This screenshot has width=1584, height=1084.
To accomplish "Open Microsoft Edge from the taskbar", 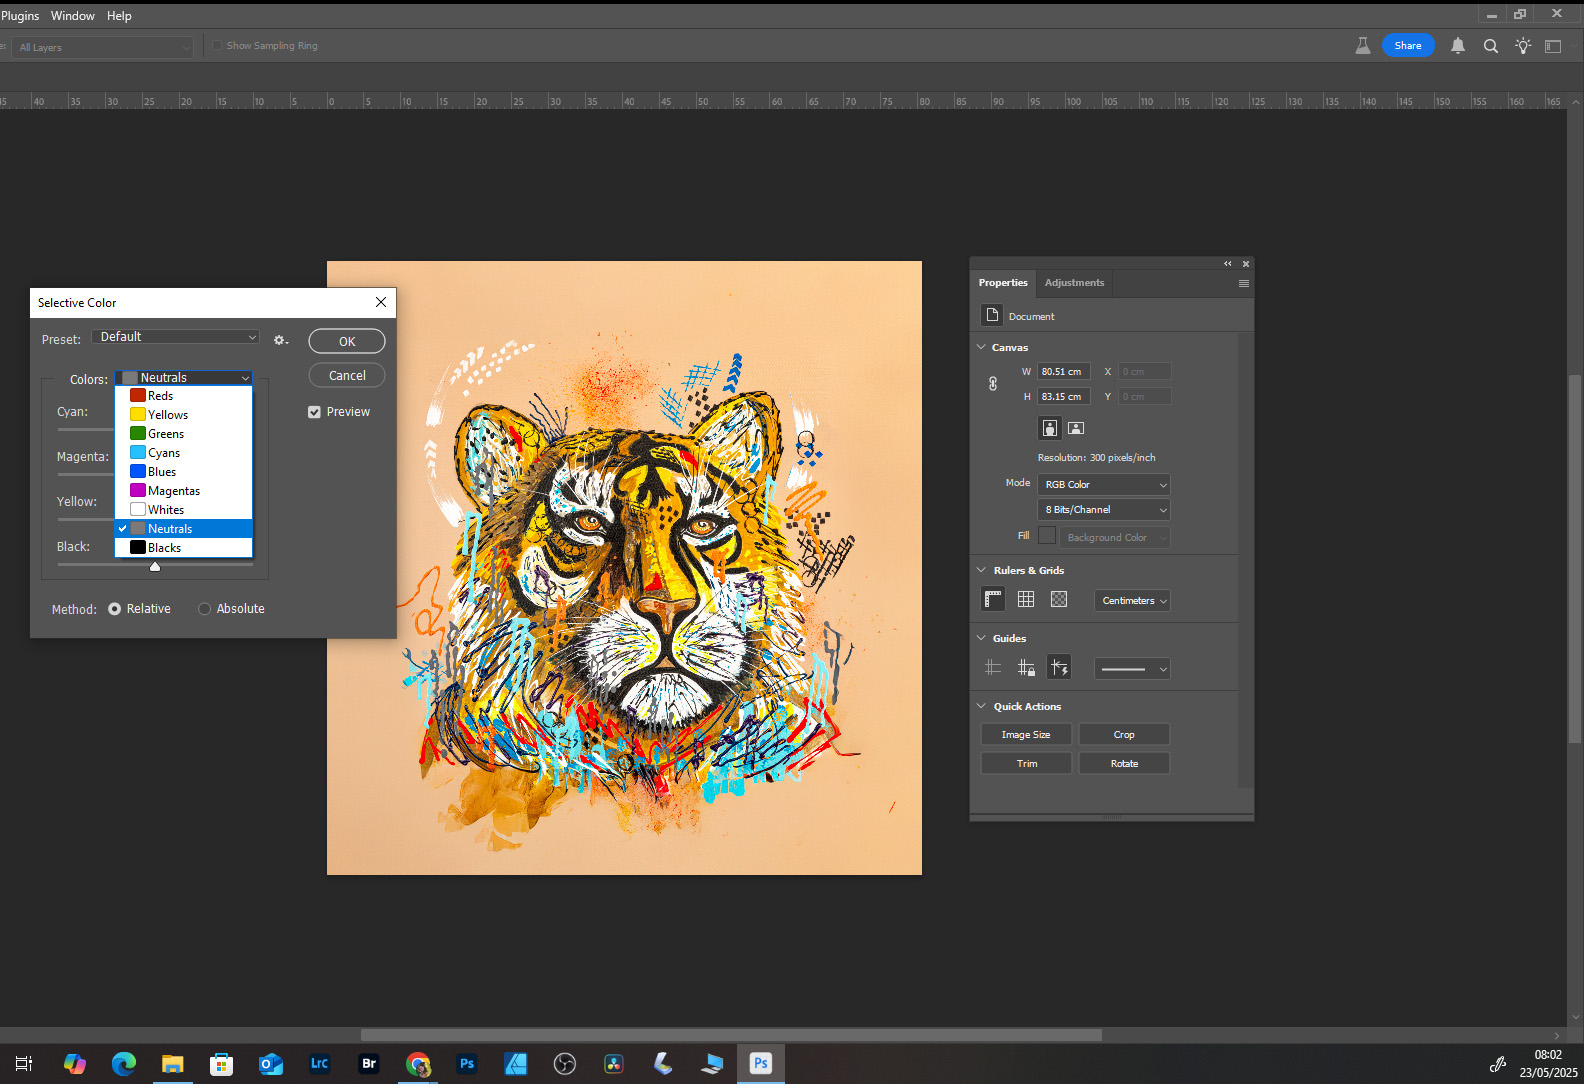I will 124,1064.
